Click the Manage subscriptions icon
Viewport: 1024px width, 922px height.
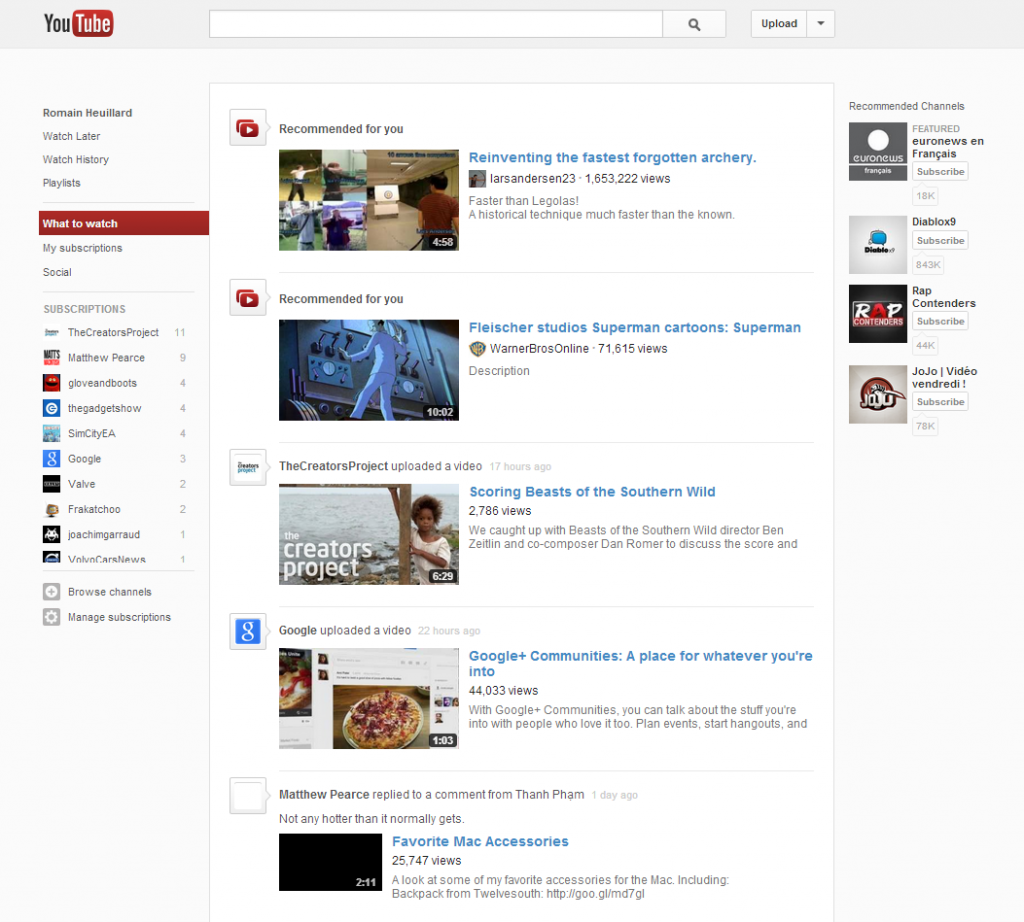(50, 617)
